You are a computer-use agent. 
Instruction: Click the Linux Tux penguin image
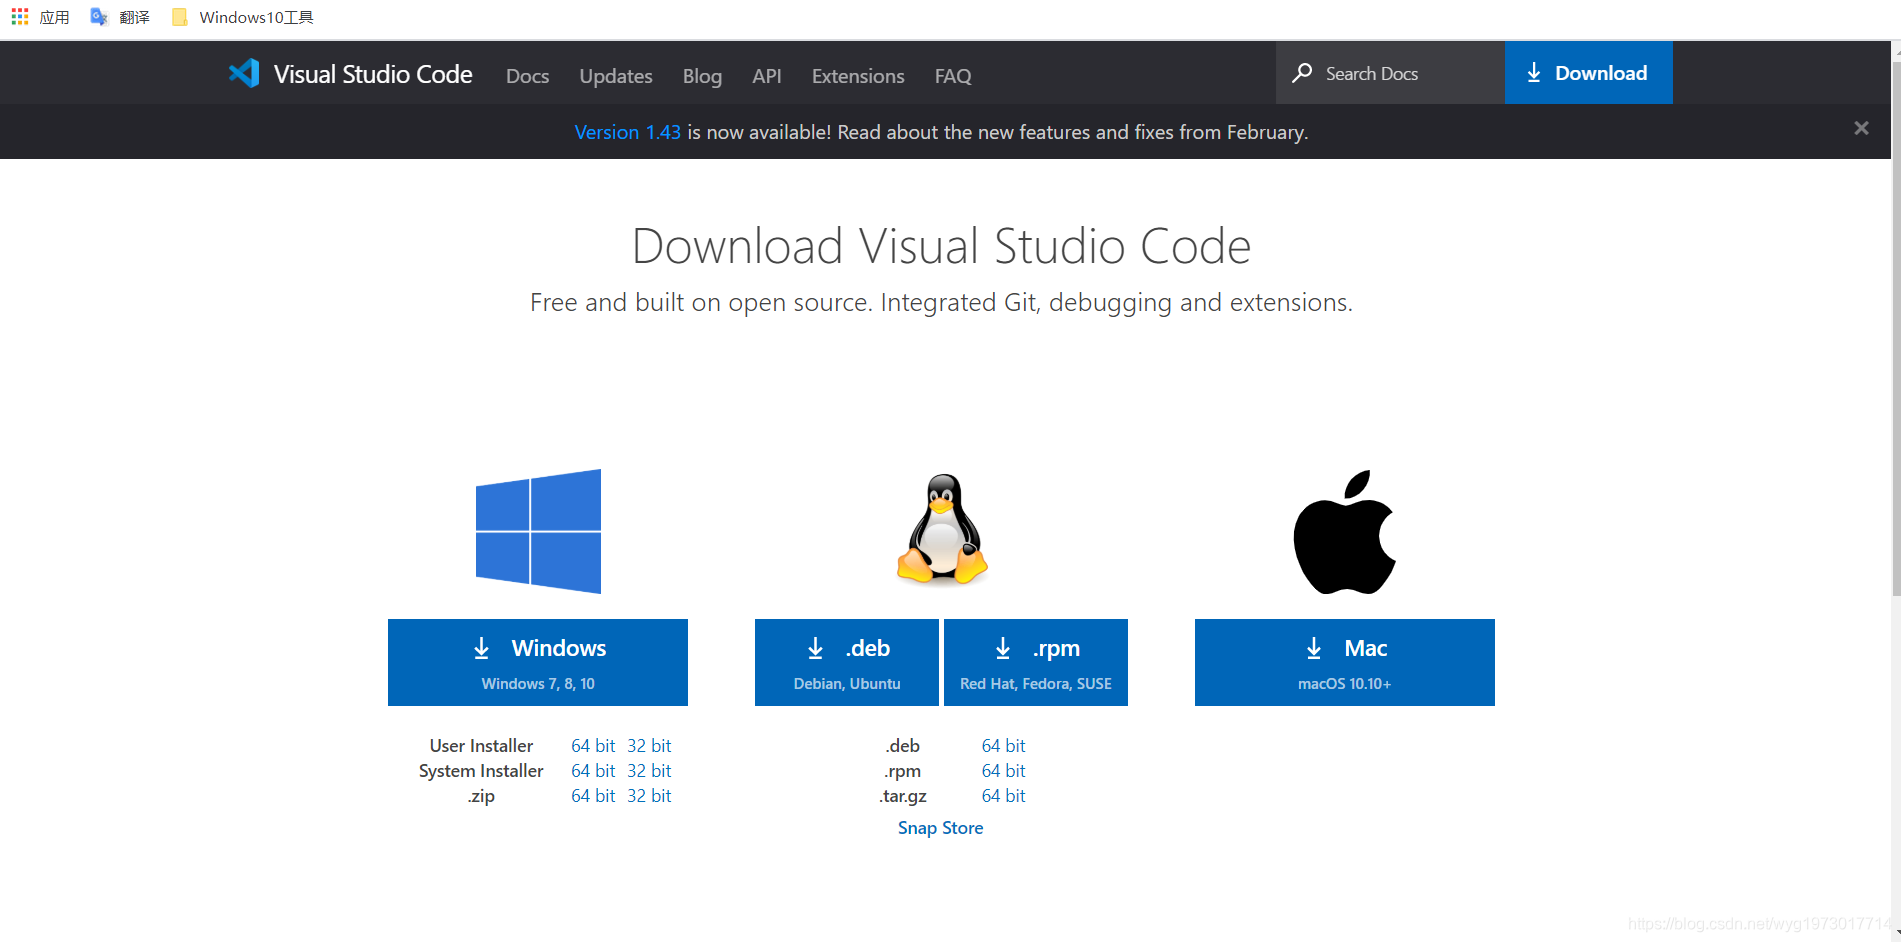[x=942, y=529]
